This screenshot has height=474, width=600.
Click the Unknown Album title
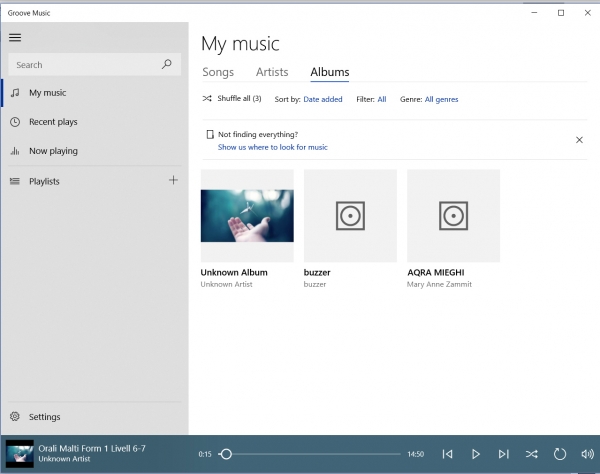pos(234,272)
